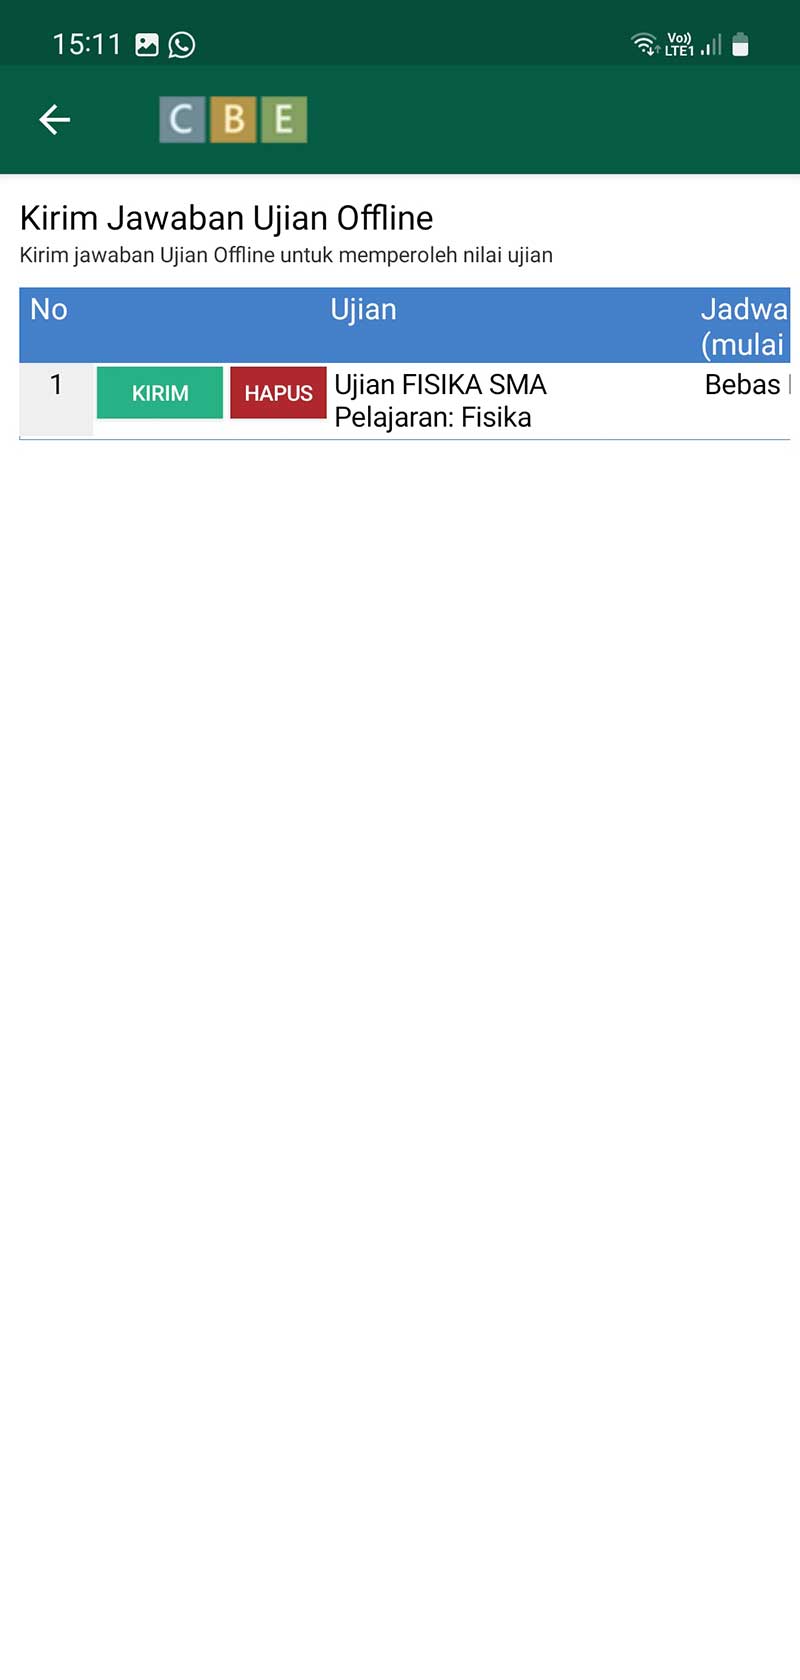This screenshot has height=1680, width=800.
Task: Tap the Bebas schedule cell
Action: [746, 385]
